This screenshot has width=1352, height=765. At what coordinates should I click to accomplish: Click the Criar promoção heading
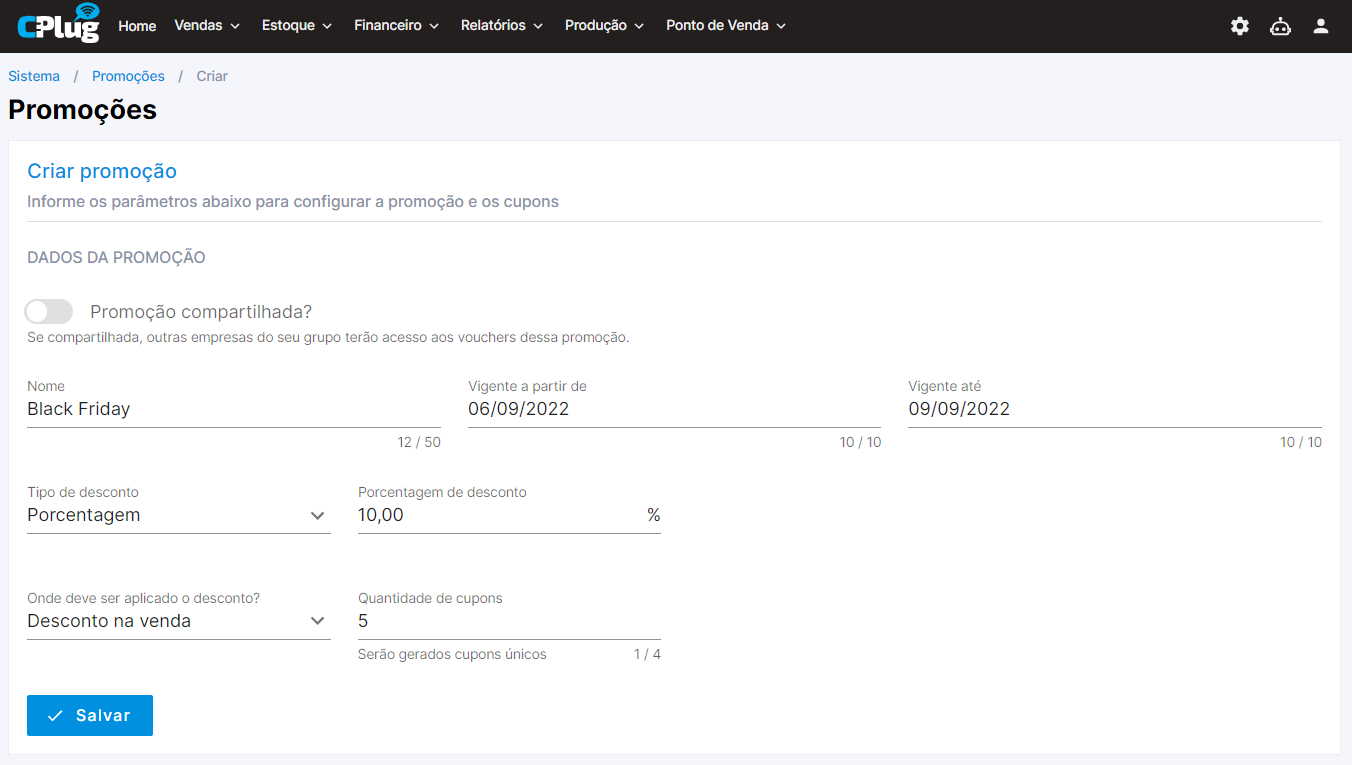point(102,171)
